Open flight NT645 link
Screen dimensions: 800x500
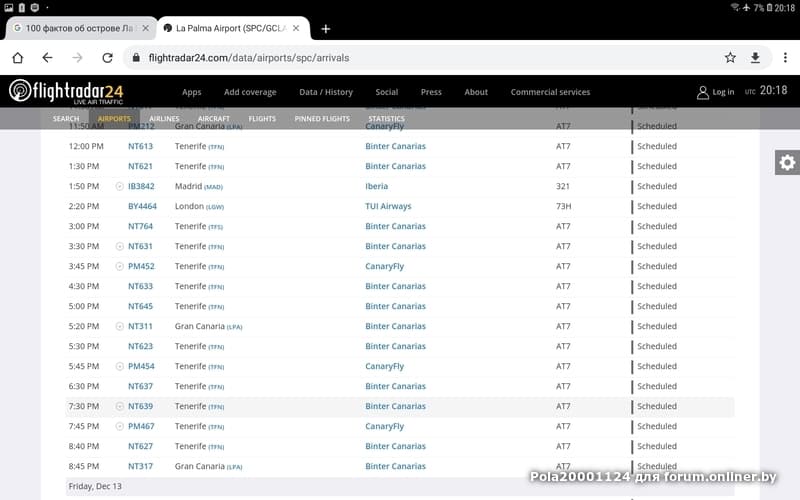(x=140, y=306)
